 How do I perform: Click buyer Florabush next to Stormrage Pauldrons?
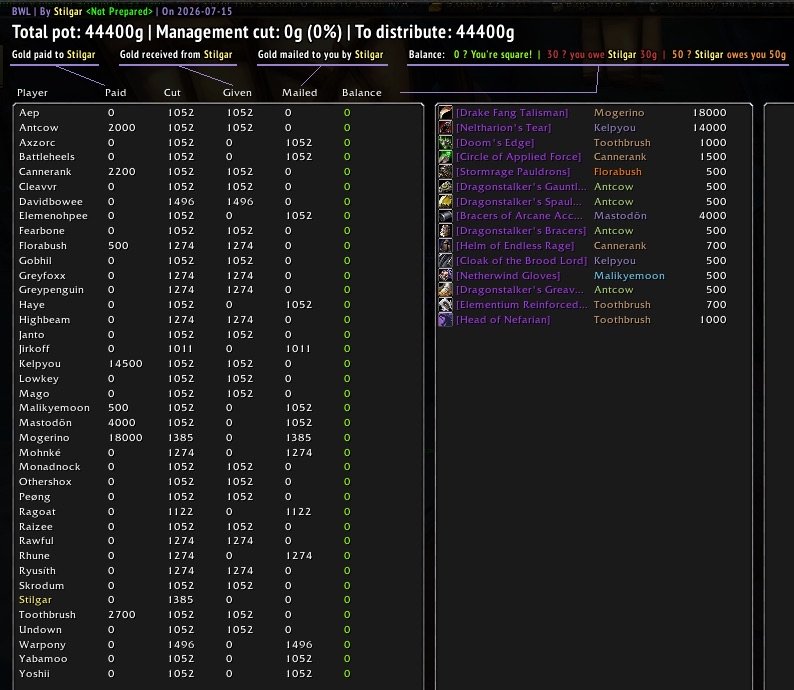click(x=617, y=172)
